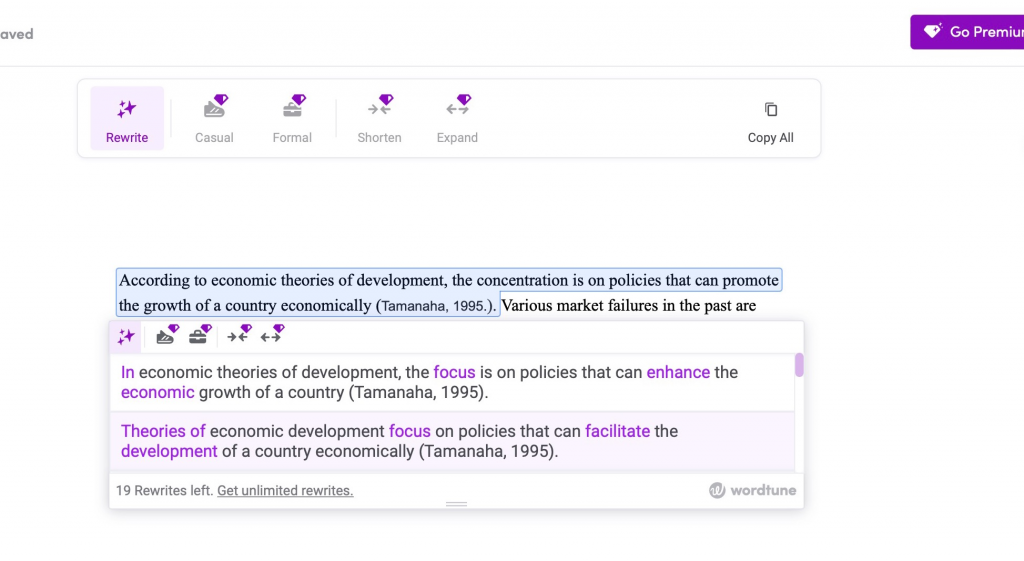Image resolution: width=1024 pixels, height=561 pixels.
Task: Click popup shorten arrows icon
Action: 239,334
